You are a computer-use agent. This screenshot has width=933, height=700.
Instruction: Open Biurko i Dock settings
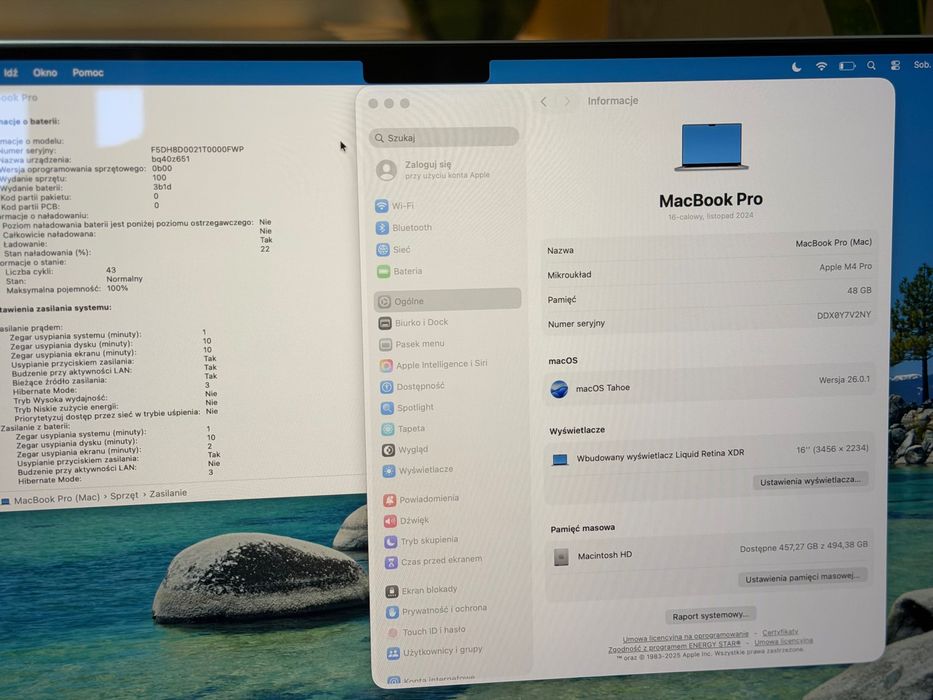[x=414, y=323]
